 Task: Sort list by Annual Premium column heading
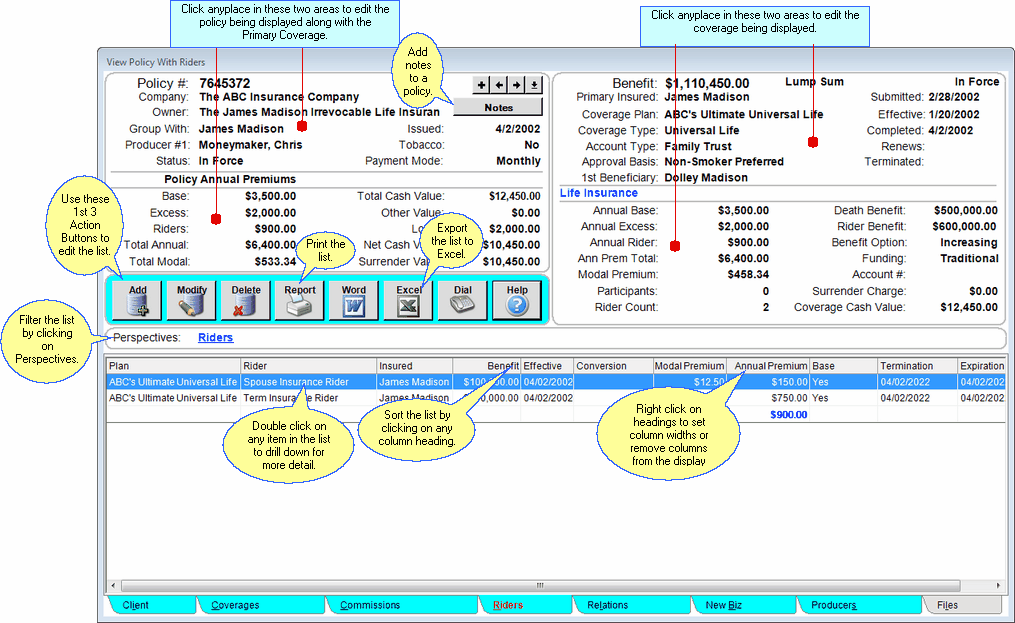click(770, 366)
